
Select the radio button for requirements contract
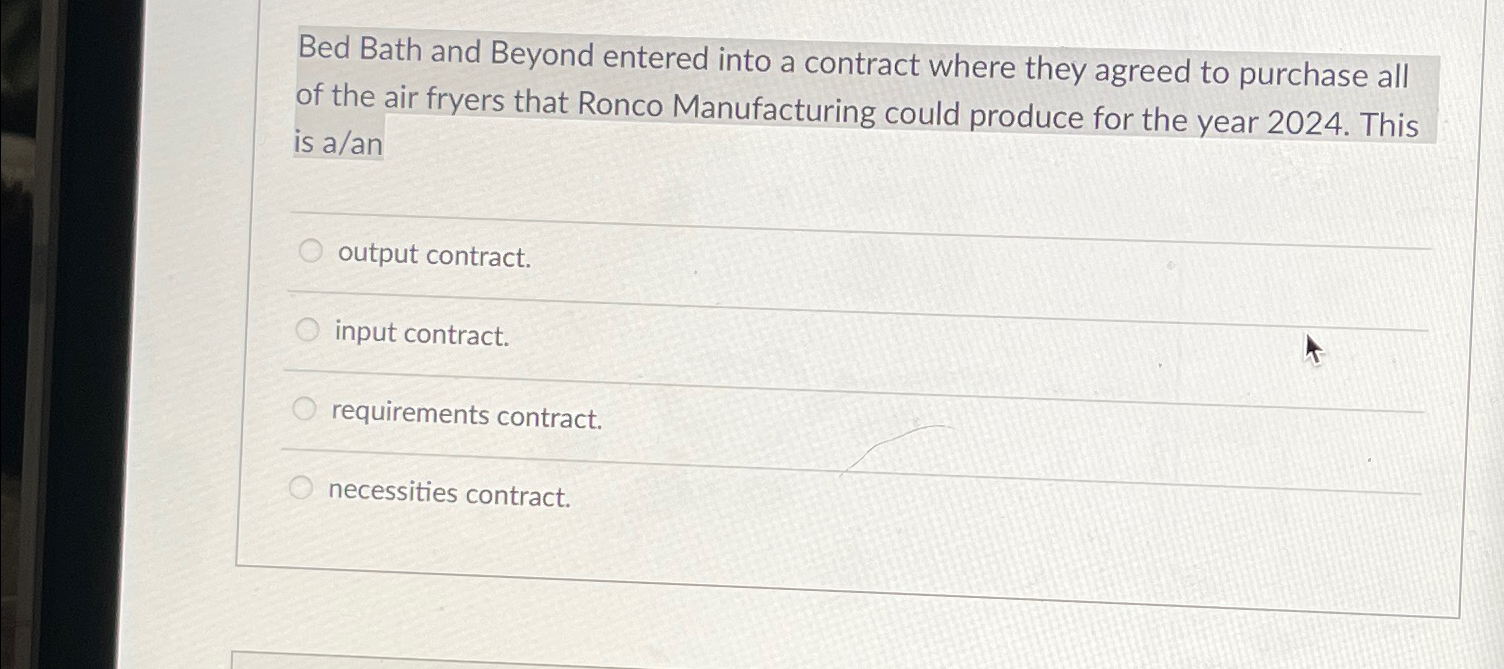pyautogui.click(x=303, y=407)
